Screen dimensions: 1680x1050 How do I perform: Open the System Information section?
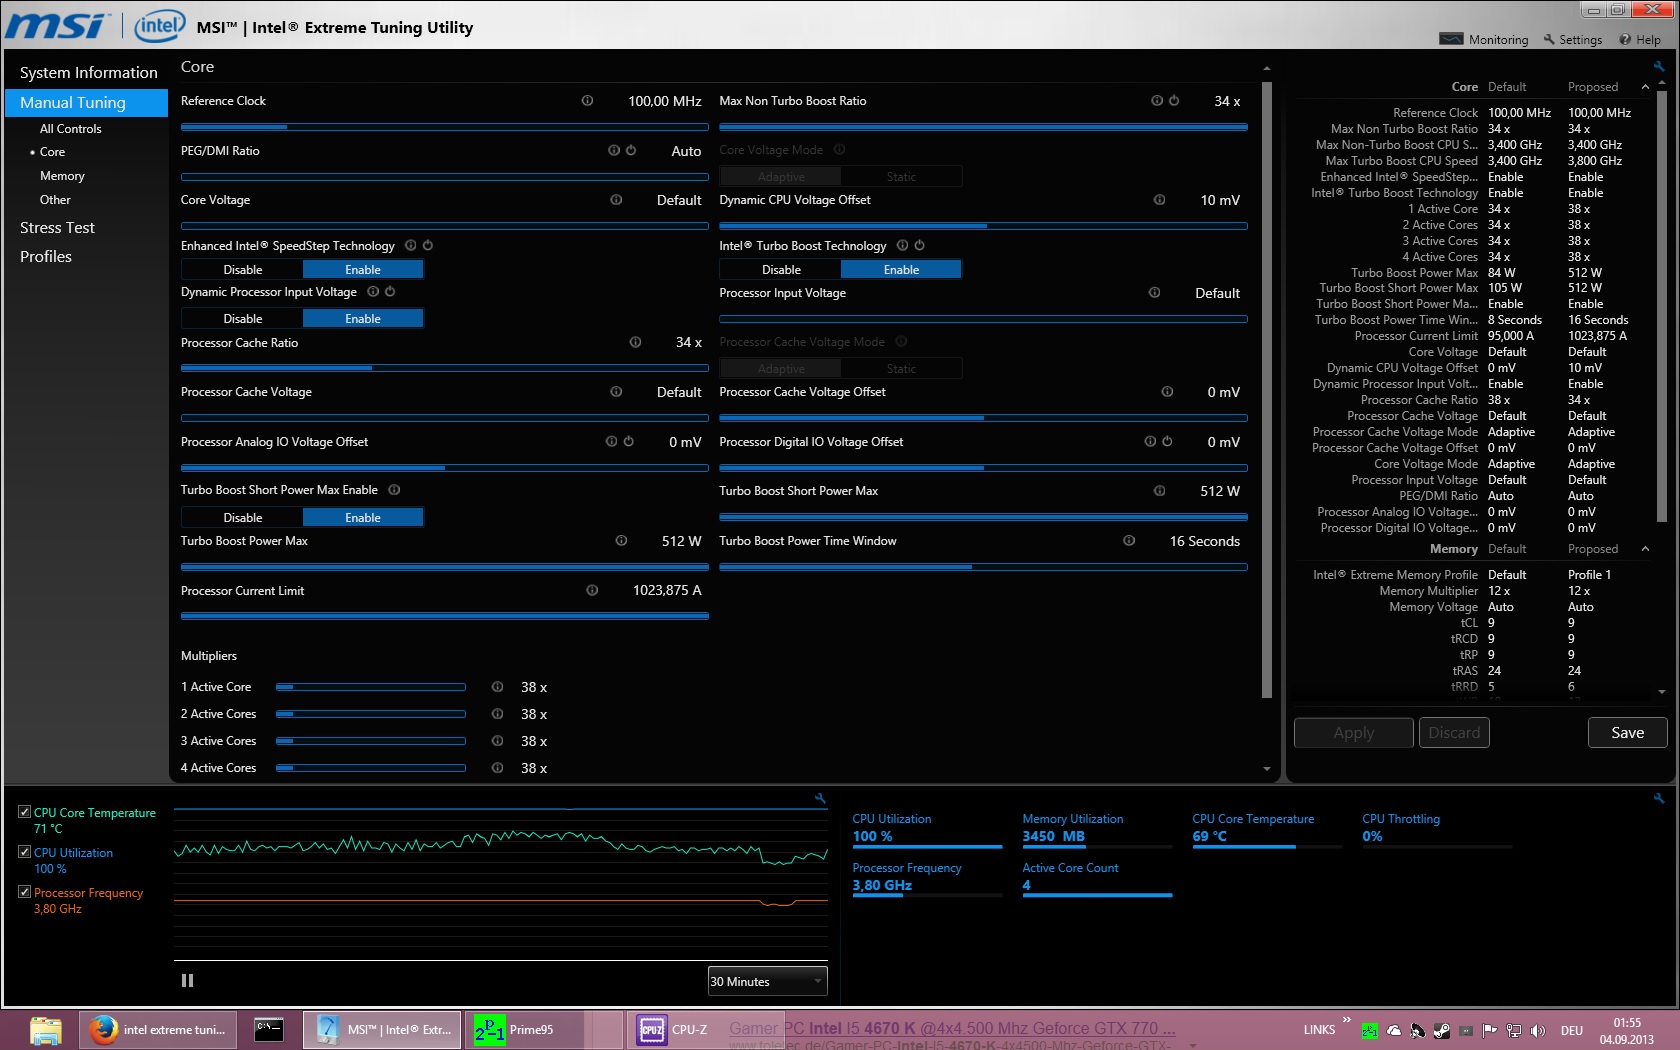pos(88,72)
